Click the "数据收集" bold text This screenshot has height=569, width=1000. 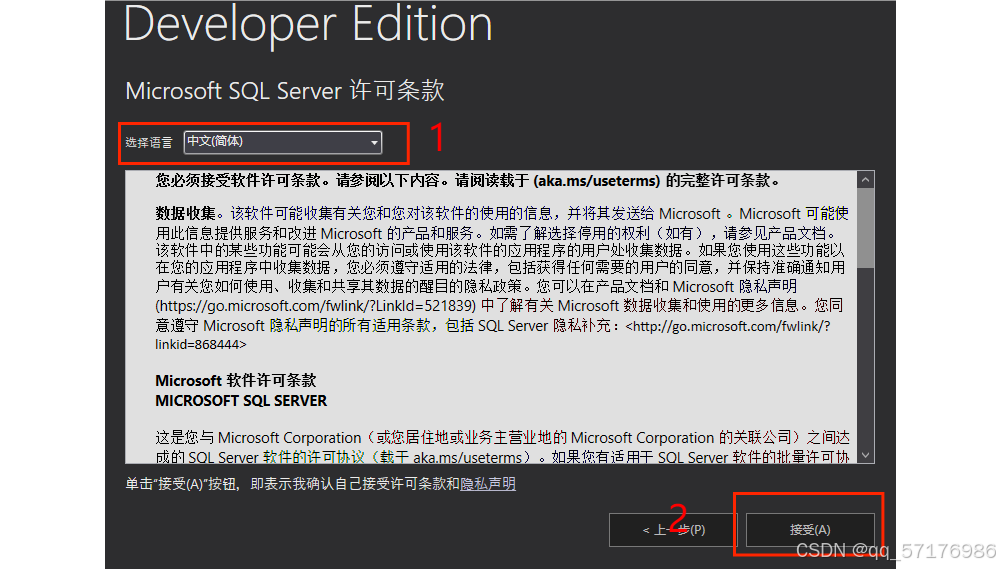[x=186, y=213]
